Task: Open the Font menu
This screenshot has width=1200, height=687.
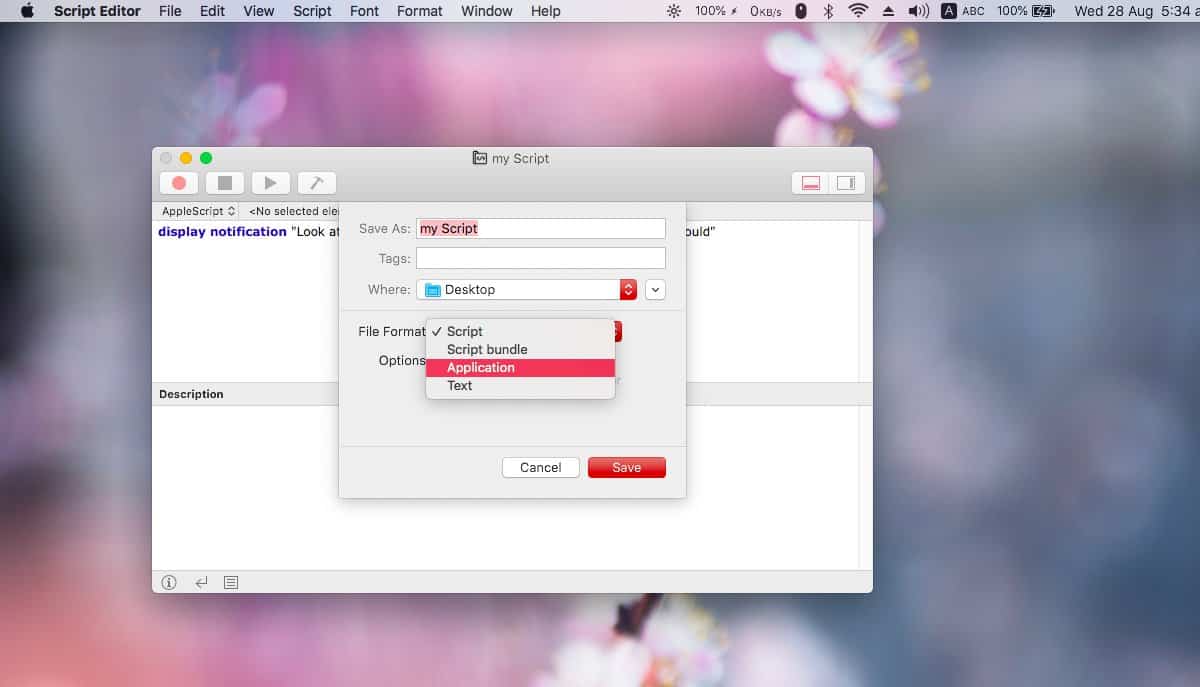Action: coord(365,11)
